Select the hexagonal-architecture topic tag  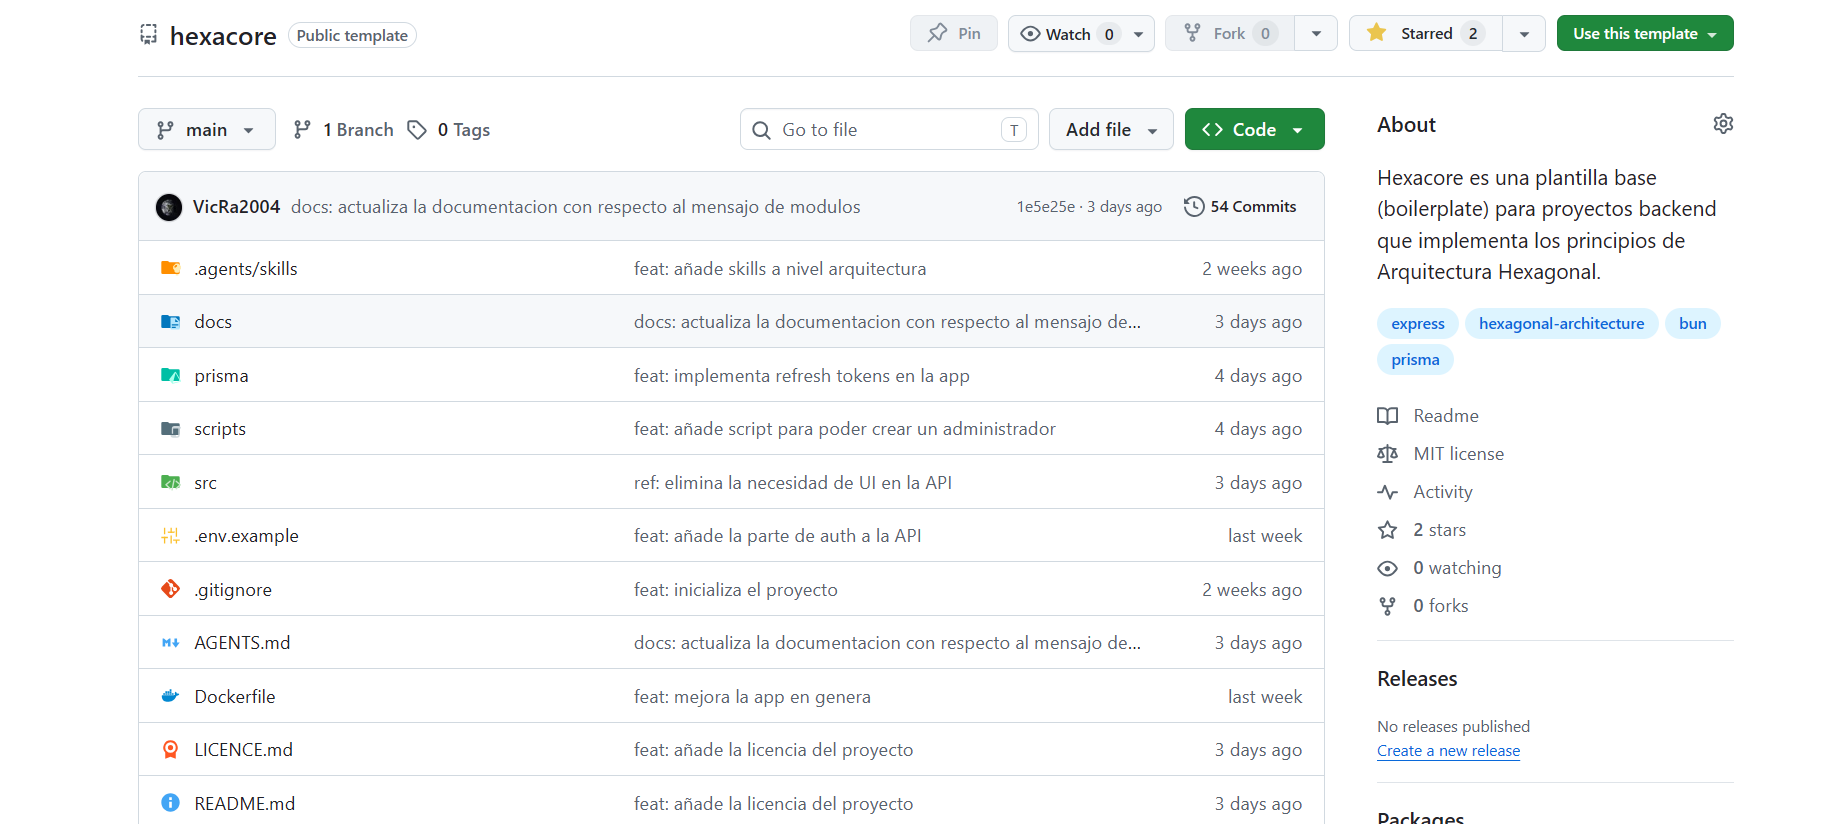[x=1560, y=324]
